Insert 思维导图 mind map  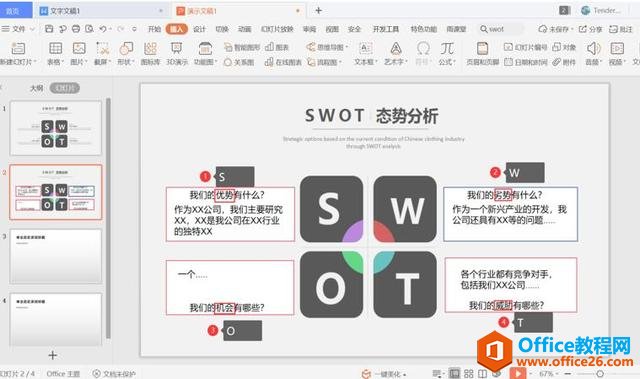coord(327,47)
